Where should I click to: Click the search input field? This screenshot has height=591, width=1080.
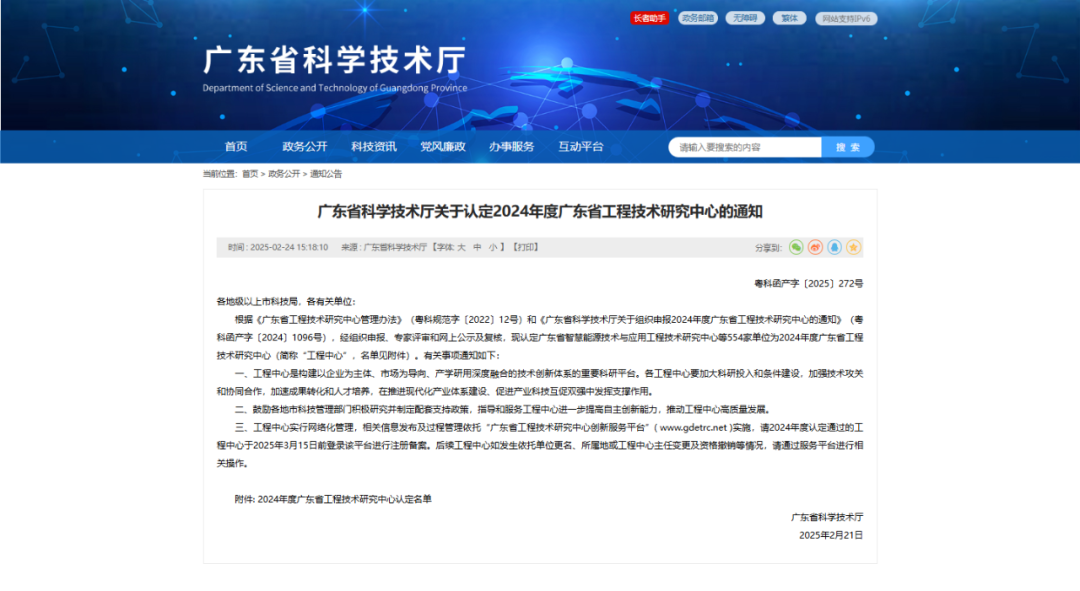pyautogui.click(x=745, y=146)
